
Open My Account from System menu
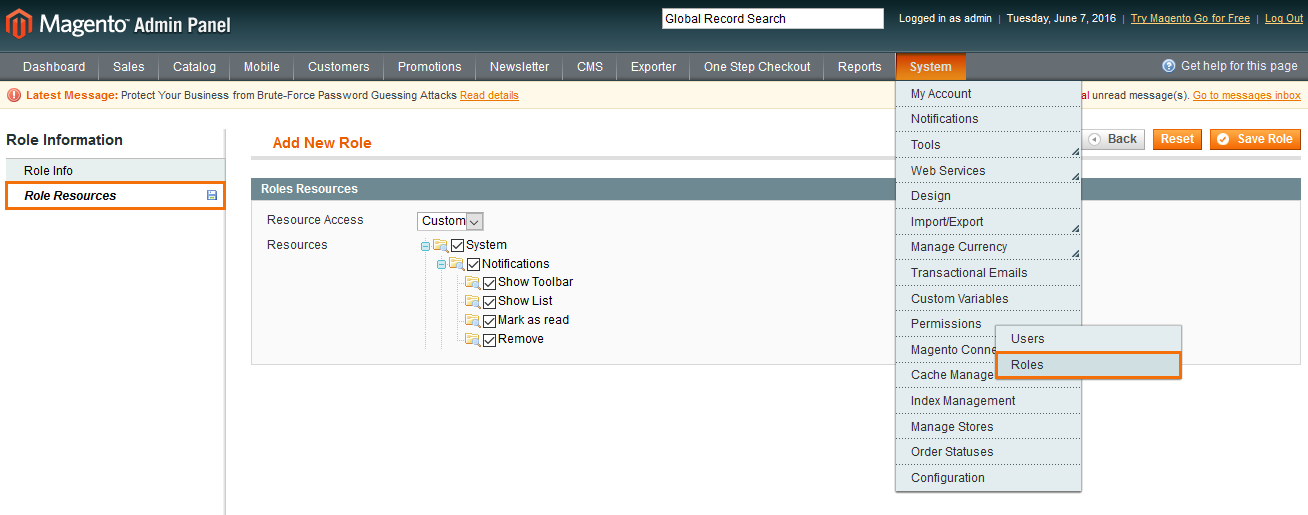coord(988,94)
